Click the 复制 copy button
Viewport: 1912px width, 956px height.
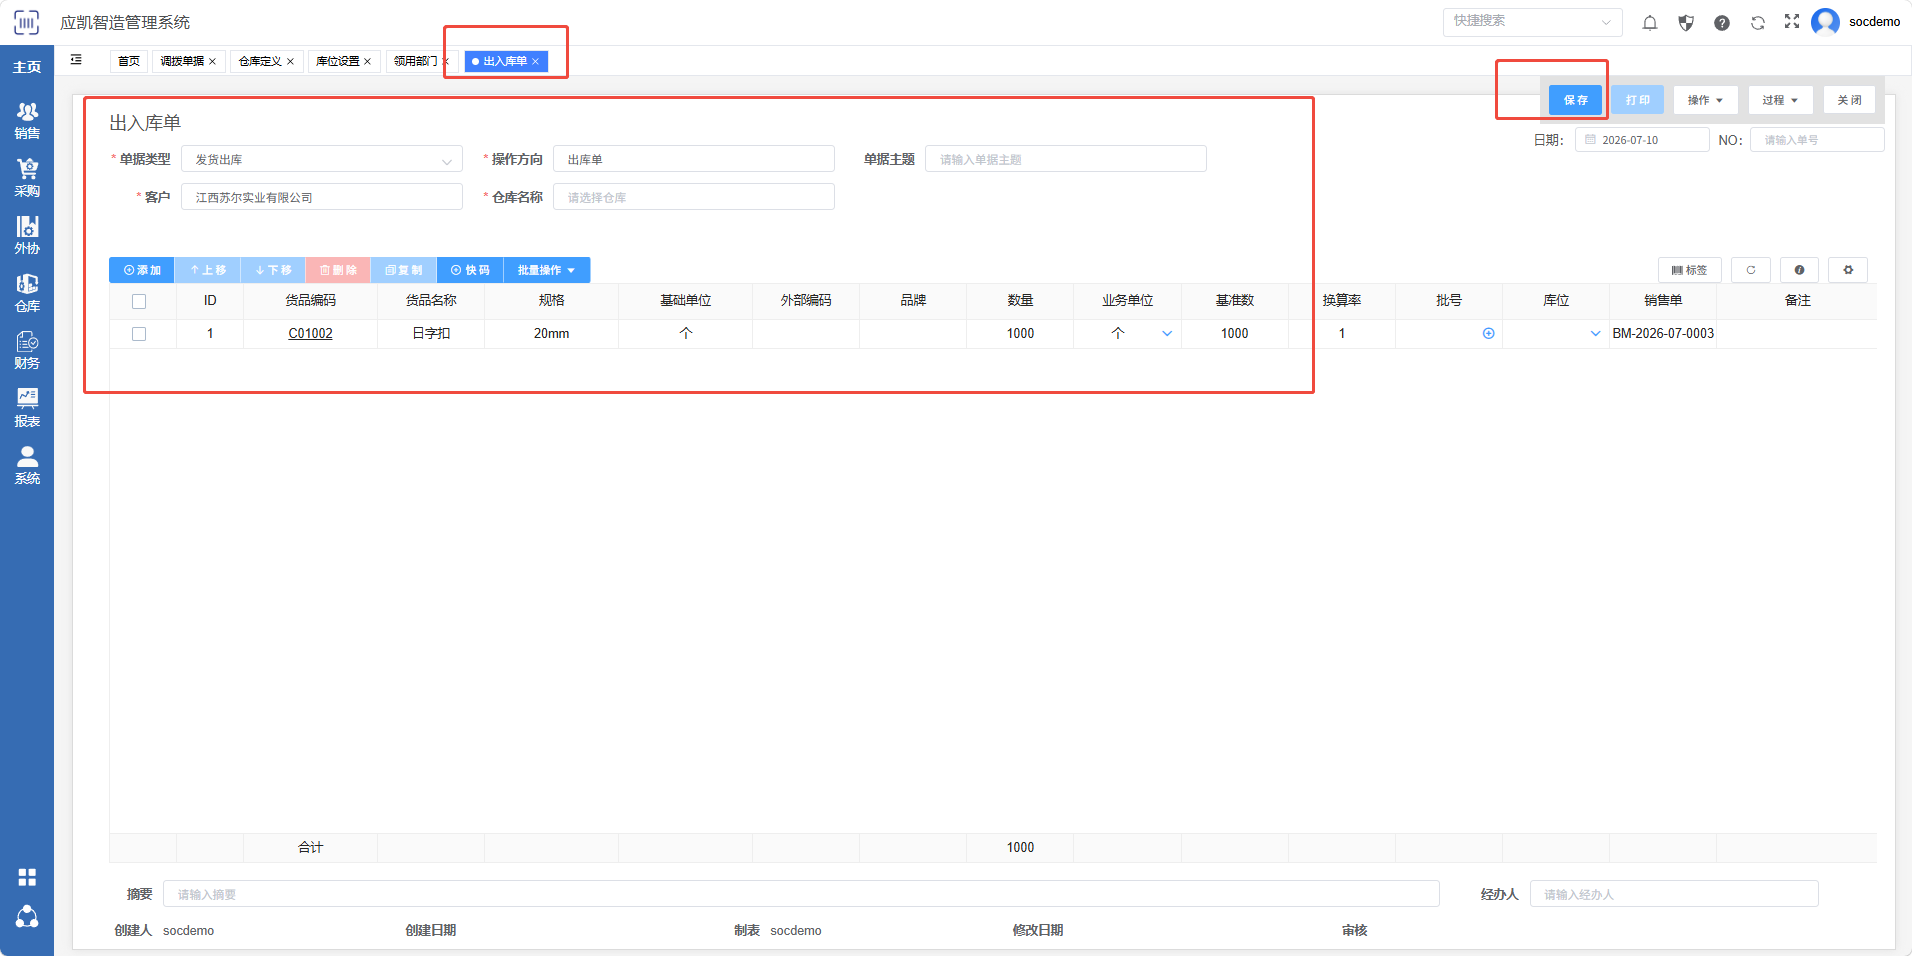click(404, 270)
